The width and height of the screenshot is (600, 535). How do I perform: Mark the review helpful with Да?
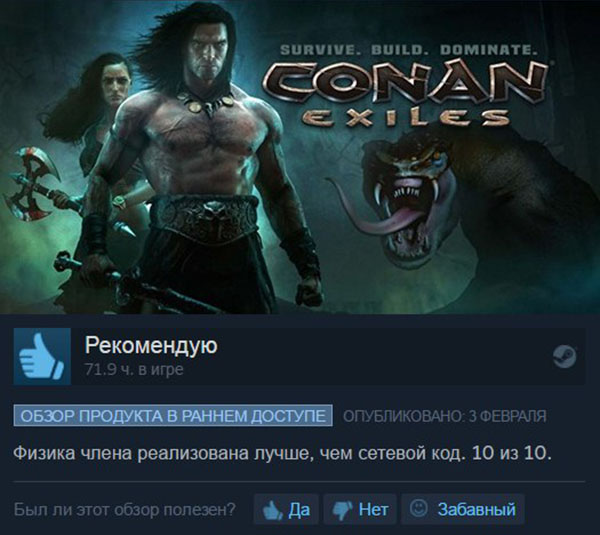click(286, 509)
